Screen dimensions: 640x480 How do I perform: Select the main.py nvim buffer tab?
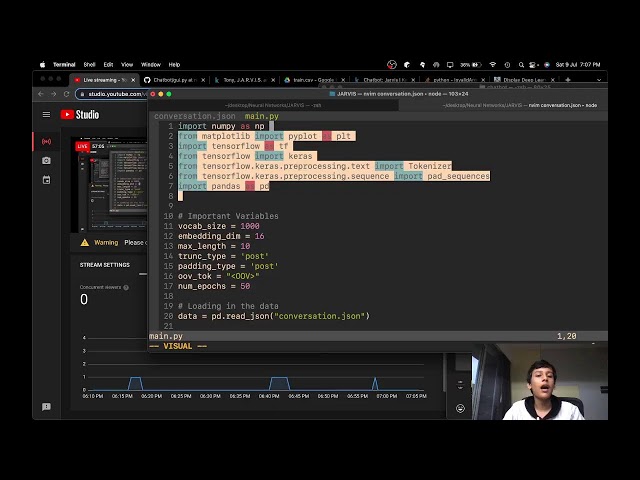click(262, 116)
